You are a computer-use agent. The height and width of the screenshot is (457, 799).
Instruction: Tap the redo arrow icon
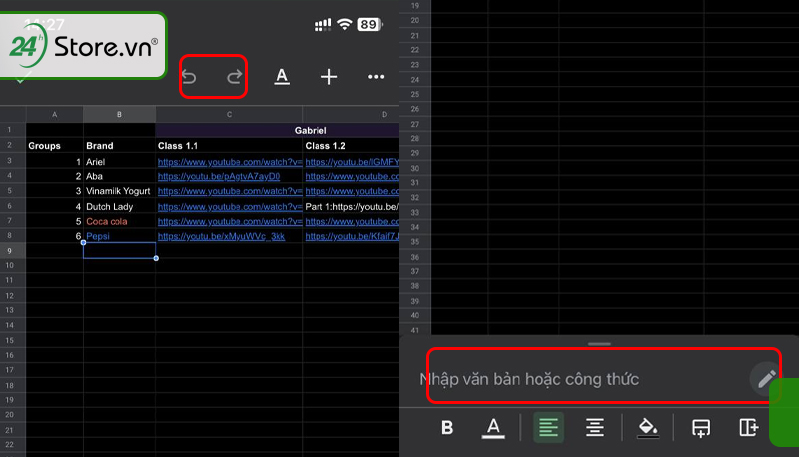tap(234, 77)
